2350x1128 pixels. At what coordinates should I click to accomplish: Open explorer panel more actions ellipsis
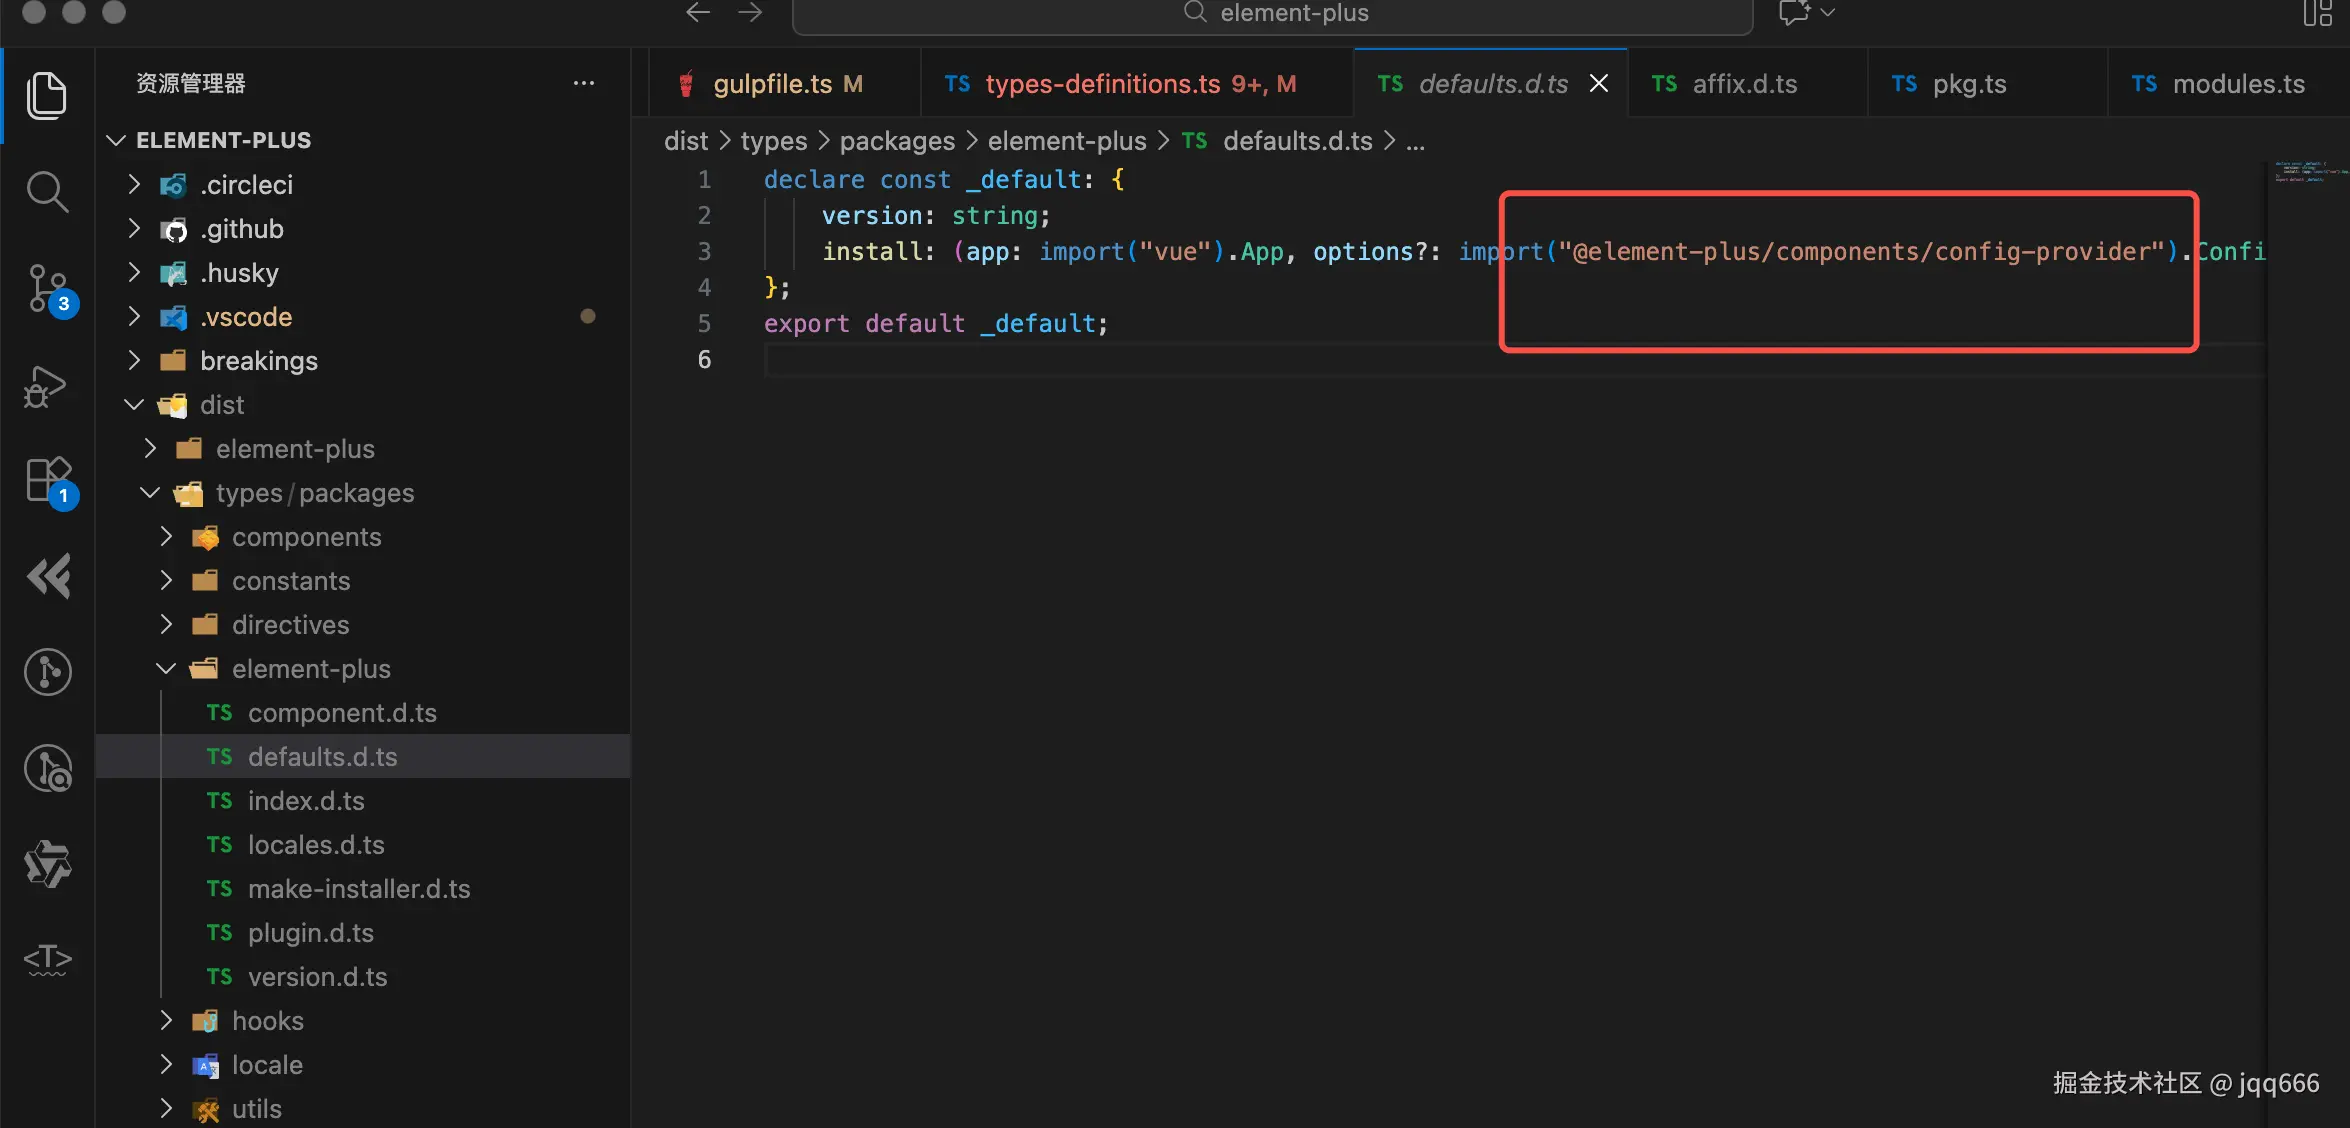click(584, 83)
